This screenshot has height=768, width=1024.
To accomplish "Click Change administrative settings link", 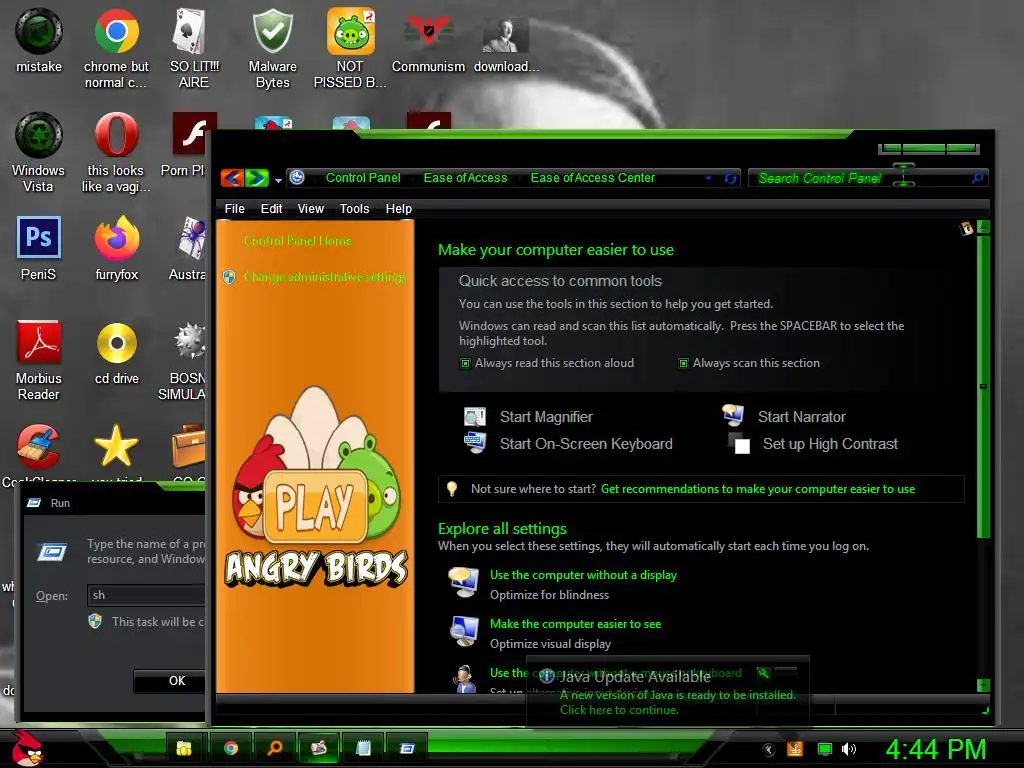I will click(325, 277).
